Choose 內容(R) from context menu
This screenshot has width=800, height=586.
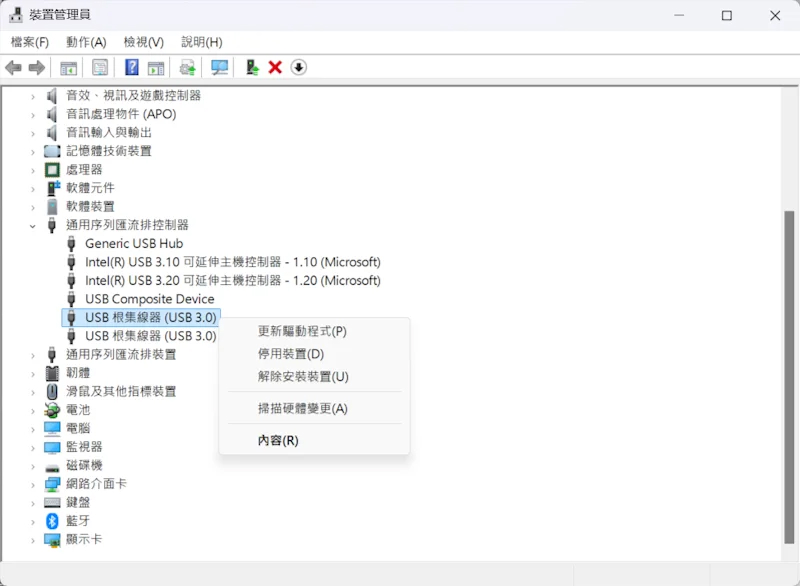coord(314,441)
